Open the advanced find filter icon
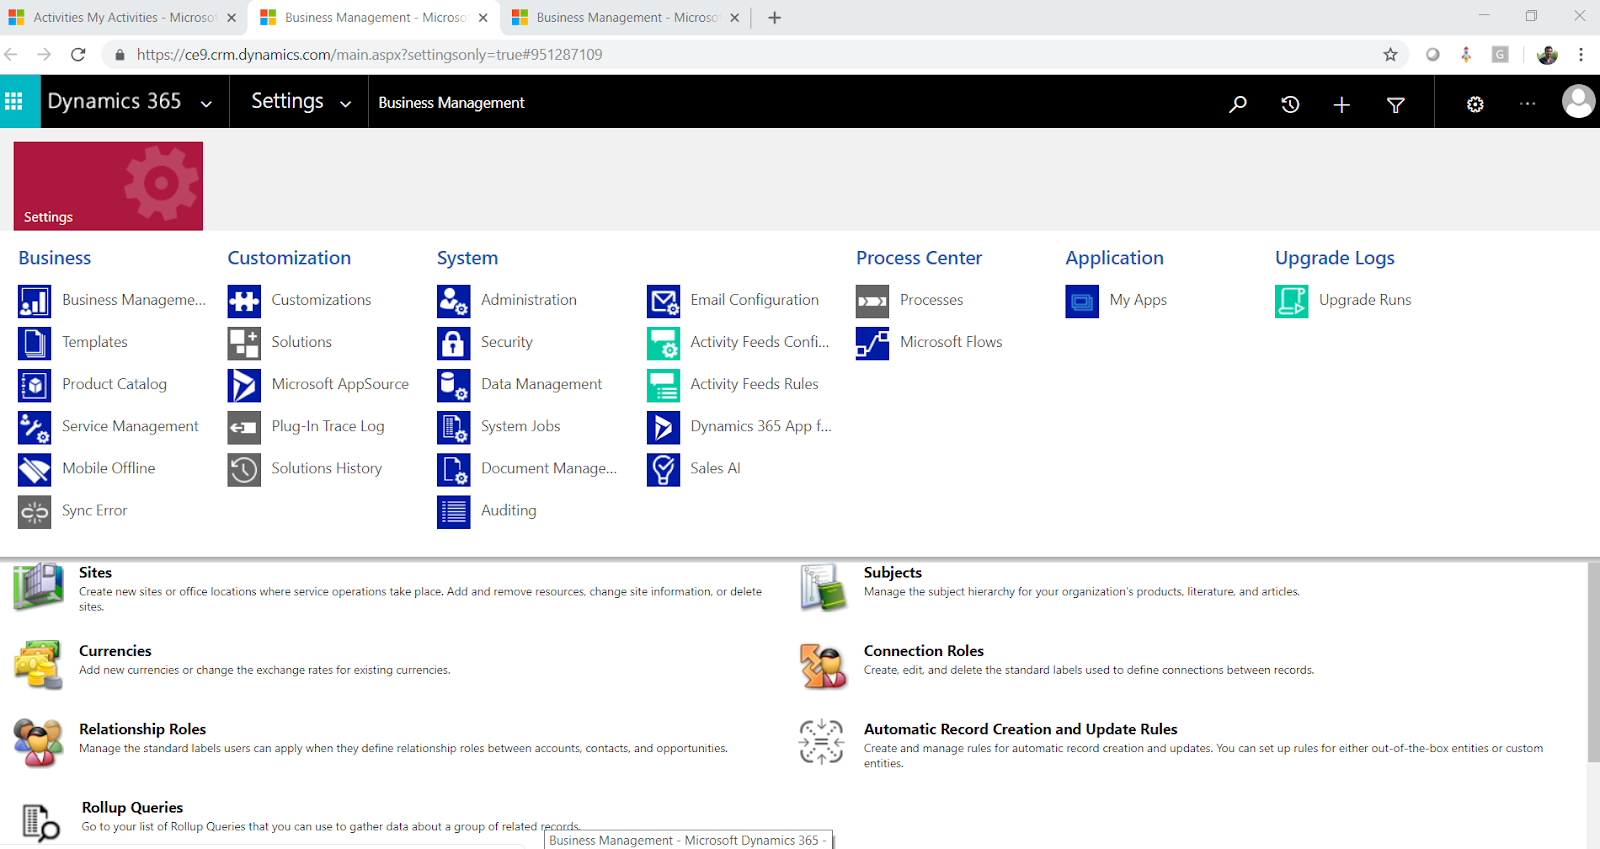The image size is (1600, 849). click(x=1396, y=104)
